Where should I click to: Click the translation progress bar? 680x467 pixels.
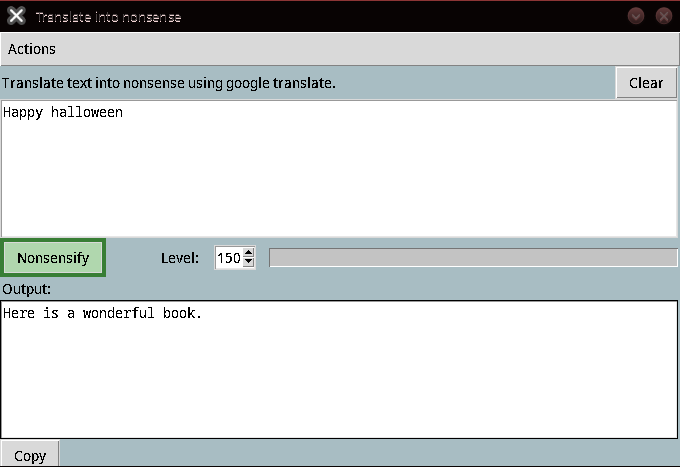pos(473,258)
